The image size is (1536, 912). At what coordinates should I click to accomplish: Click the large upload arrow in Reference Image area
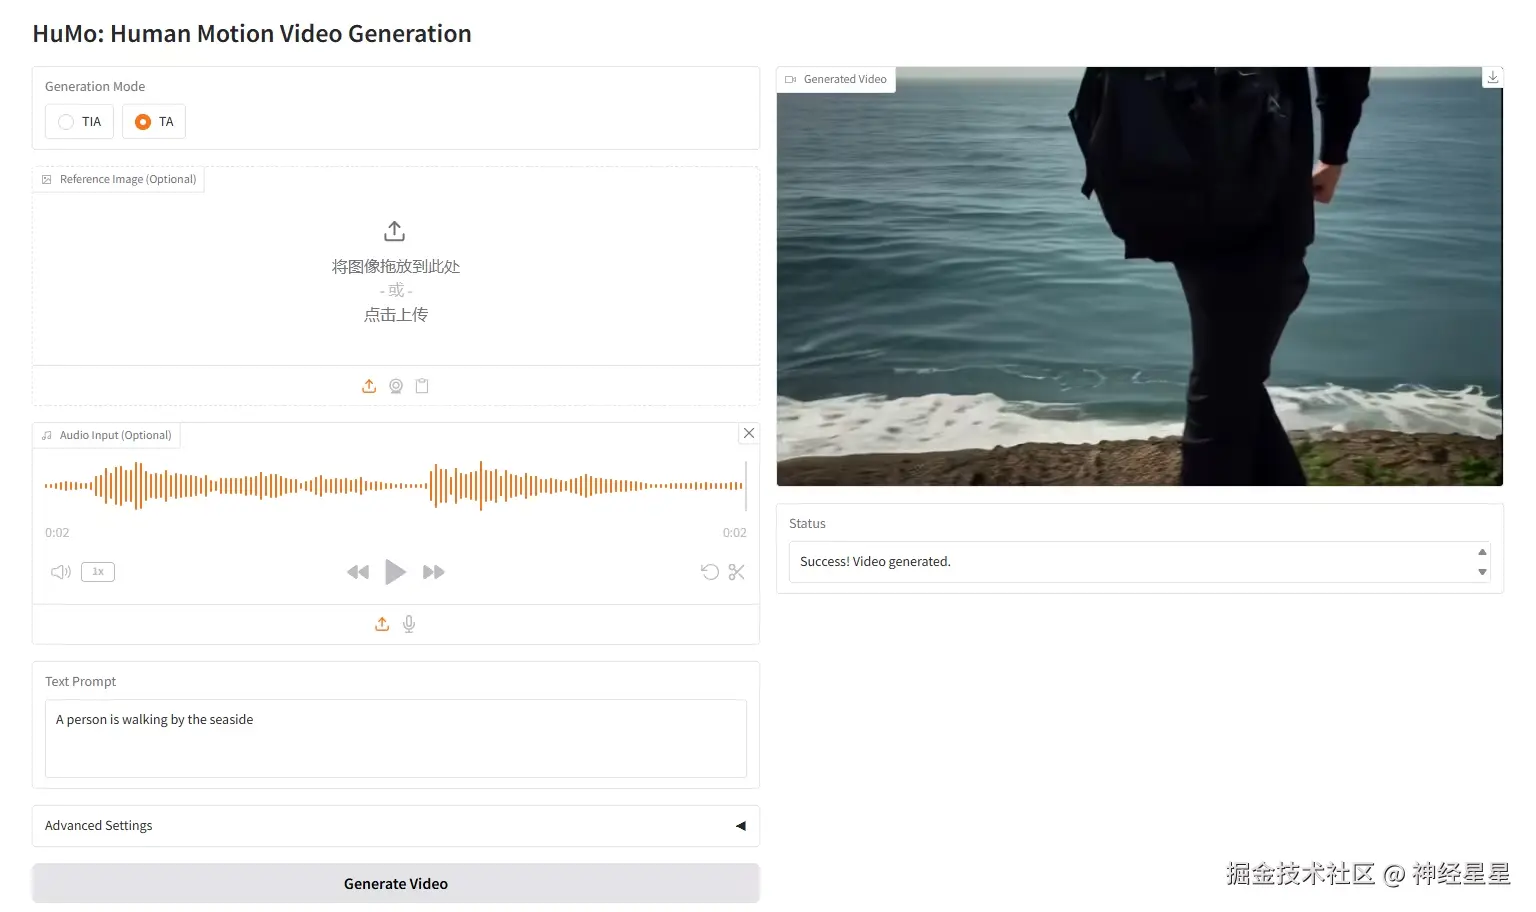click(395, 231)
